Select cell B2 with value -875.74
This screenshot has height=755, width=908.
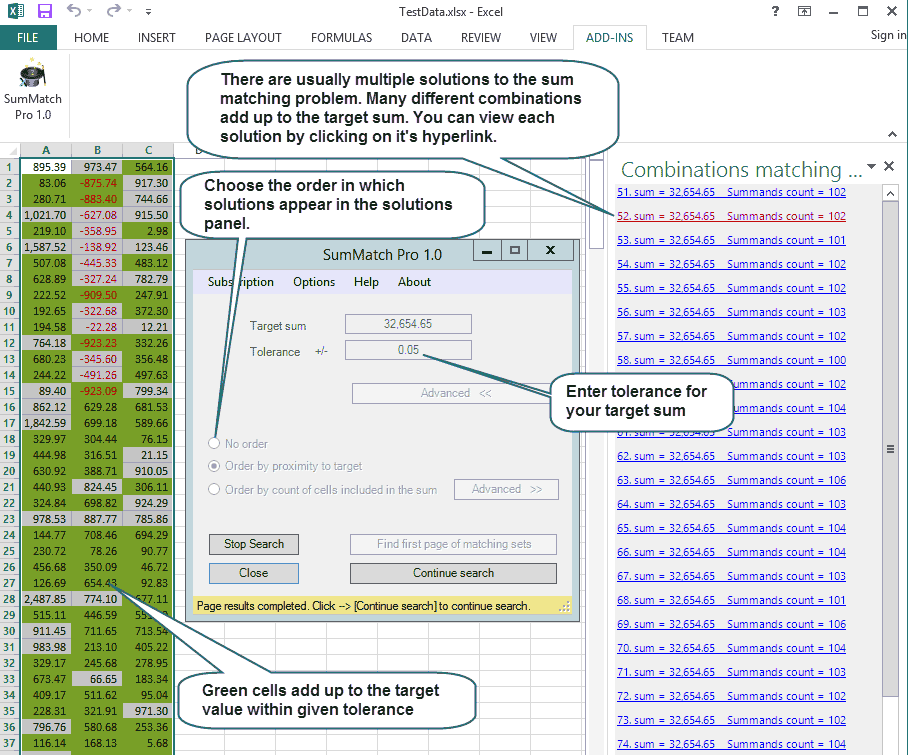click(x=97, y=183)
